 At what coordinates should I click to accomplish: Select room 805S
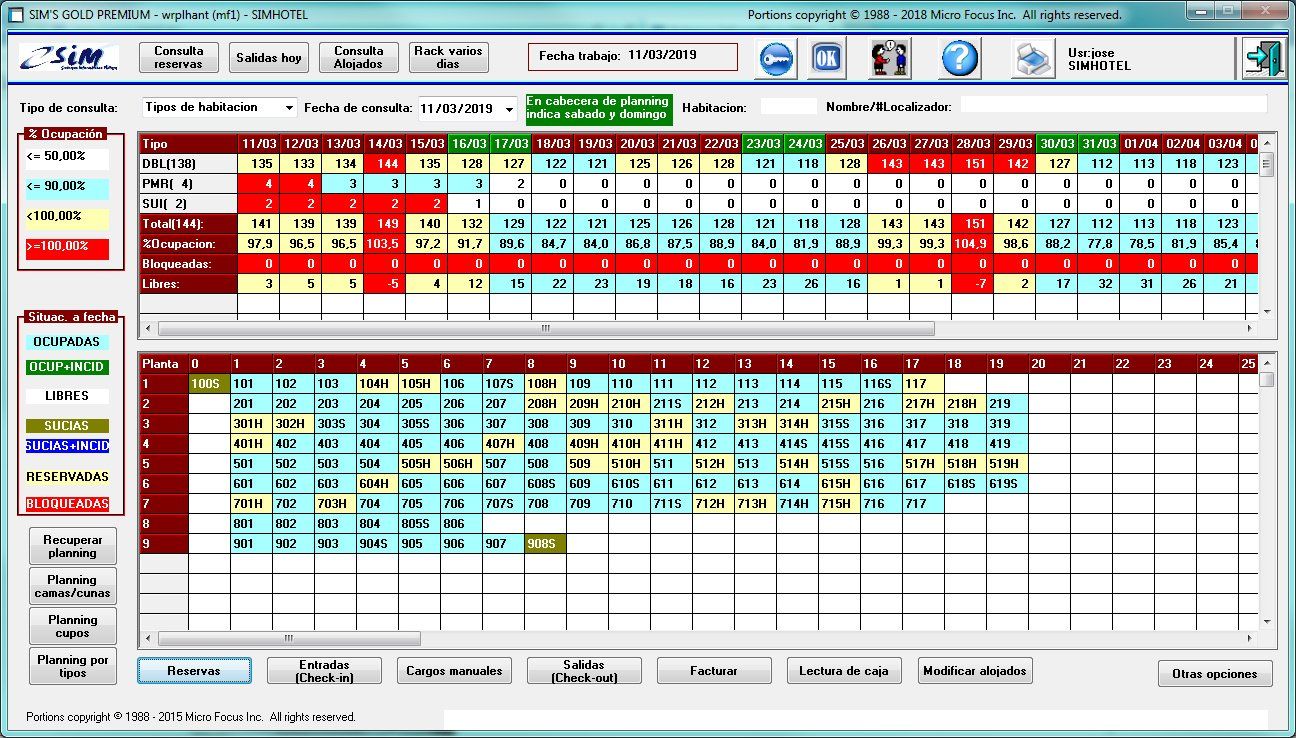pyautogui.click(x=419, y=523)
